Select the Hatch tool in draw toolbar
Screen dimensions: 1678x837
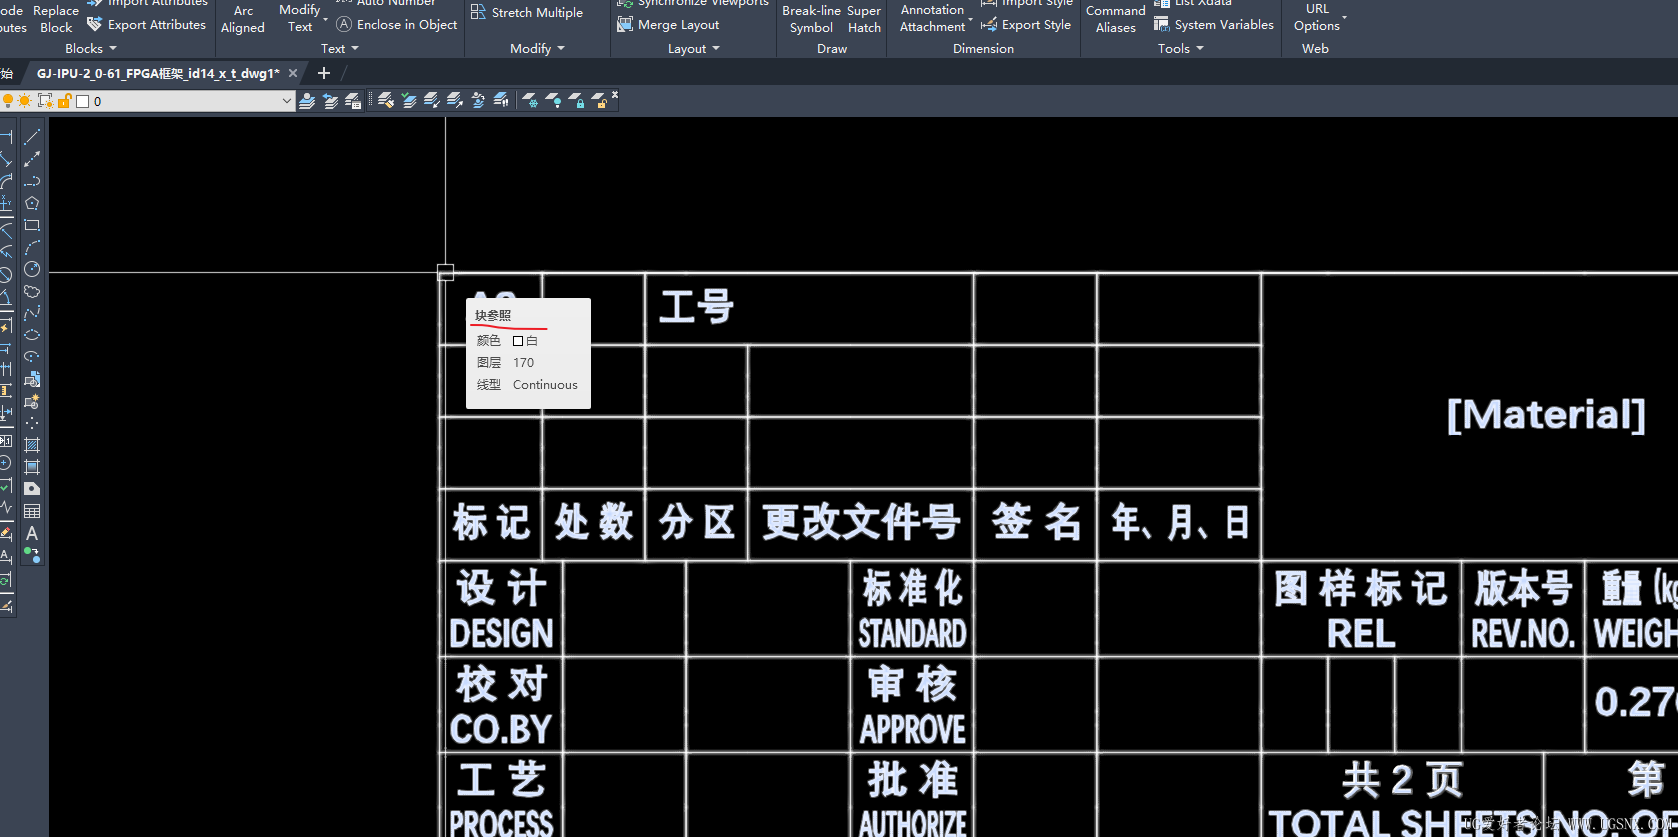[x=32, y=445]
